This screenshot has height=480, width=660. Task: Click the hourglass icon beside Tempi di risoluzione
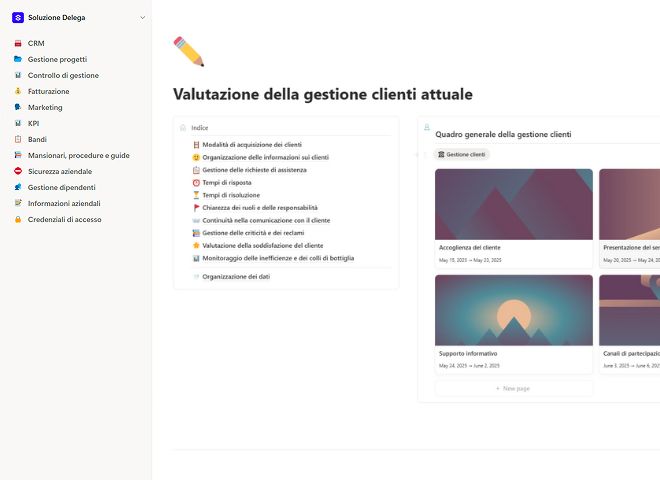(x=196, y=195)
